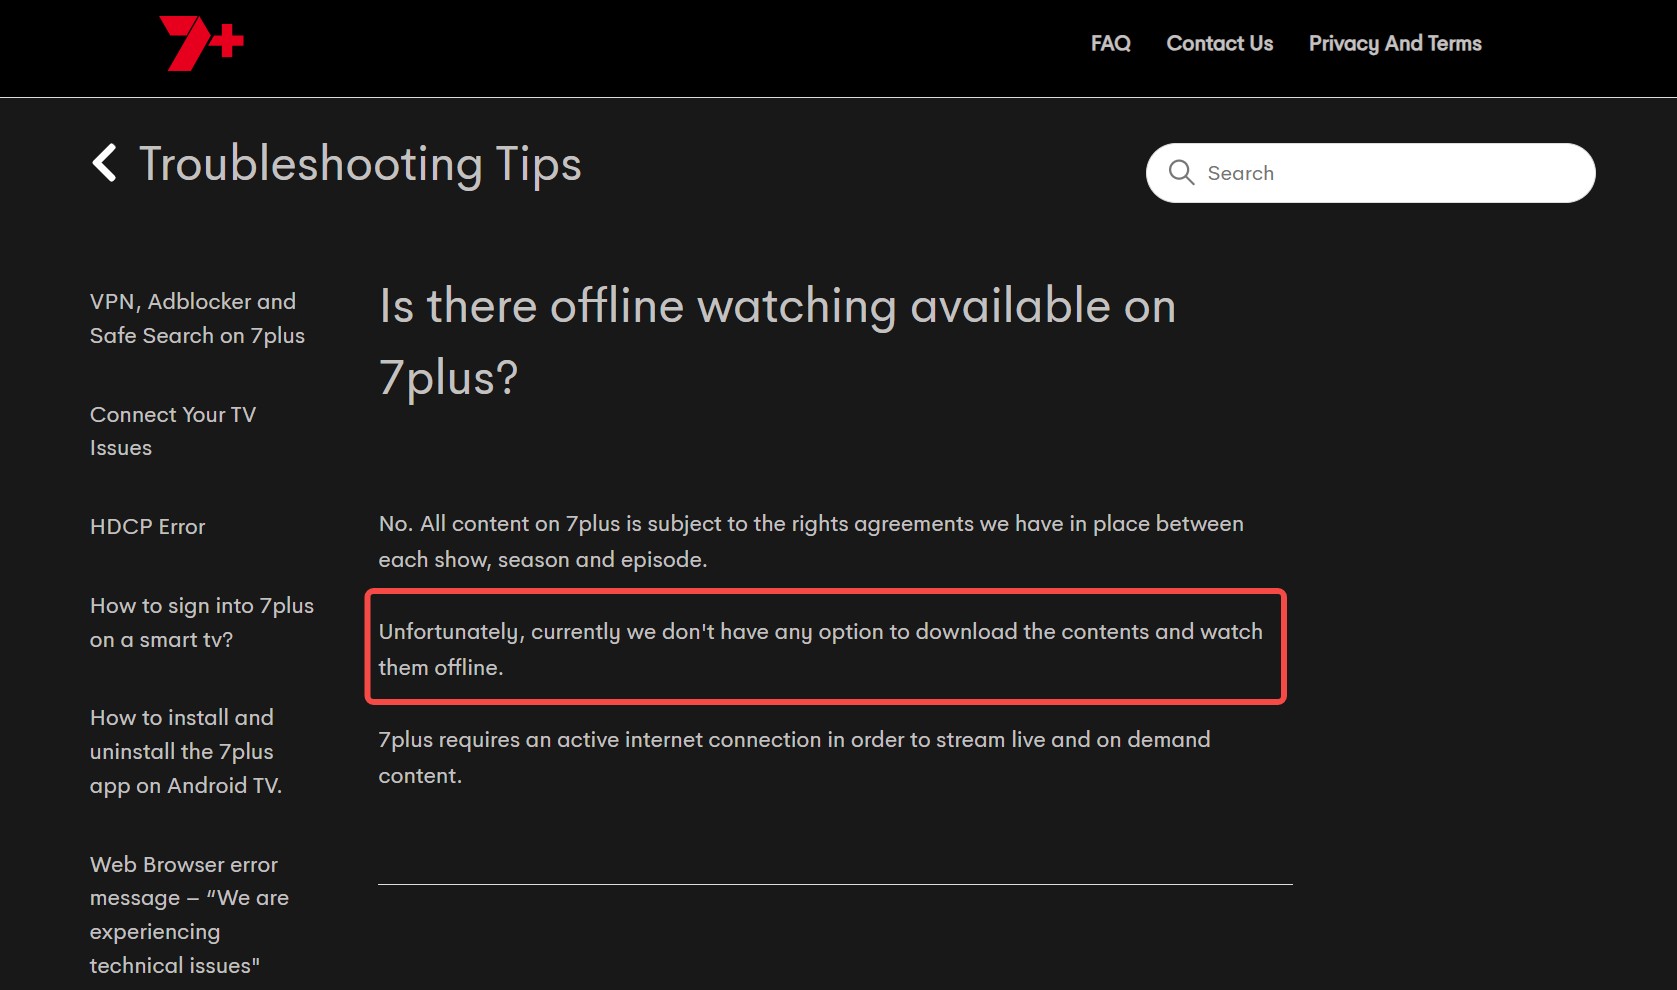The image size is (1677, 990).
Task: Open the HDCP Error article
Action: pos(147,526)
